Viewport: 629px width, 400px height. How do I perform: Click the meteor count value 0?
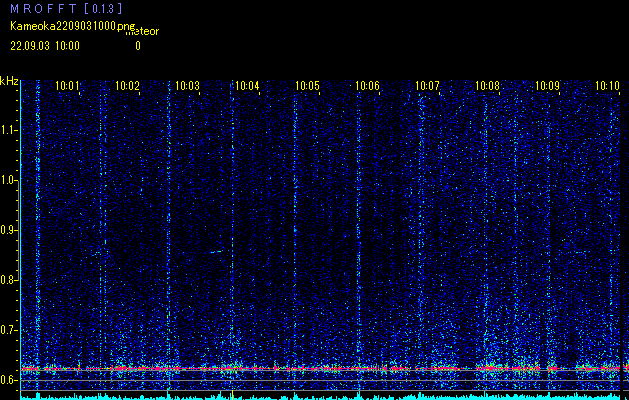(x=138, y=46)
